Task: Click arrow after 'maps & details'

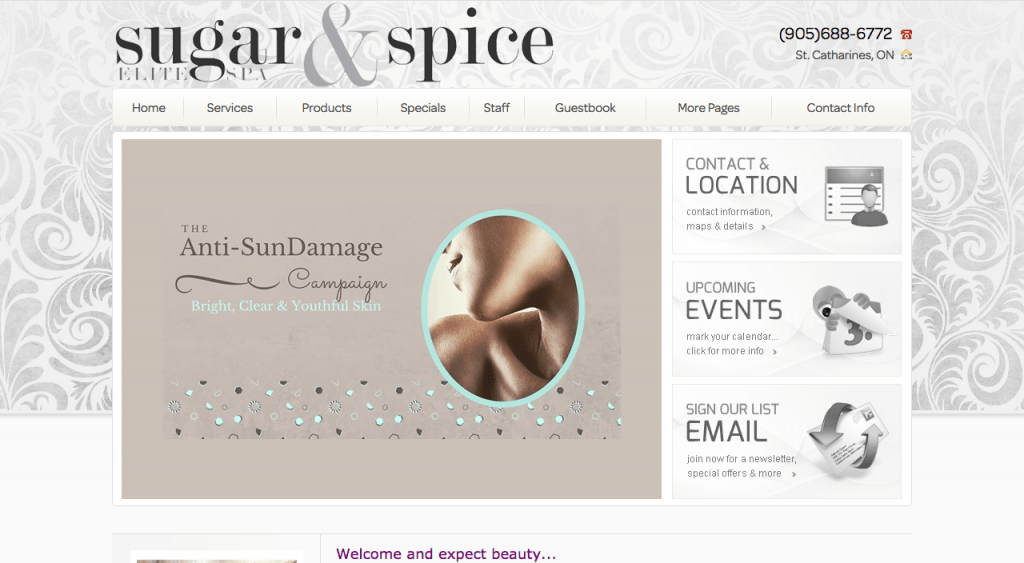Action: click(763, 227)
